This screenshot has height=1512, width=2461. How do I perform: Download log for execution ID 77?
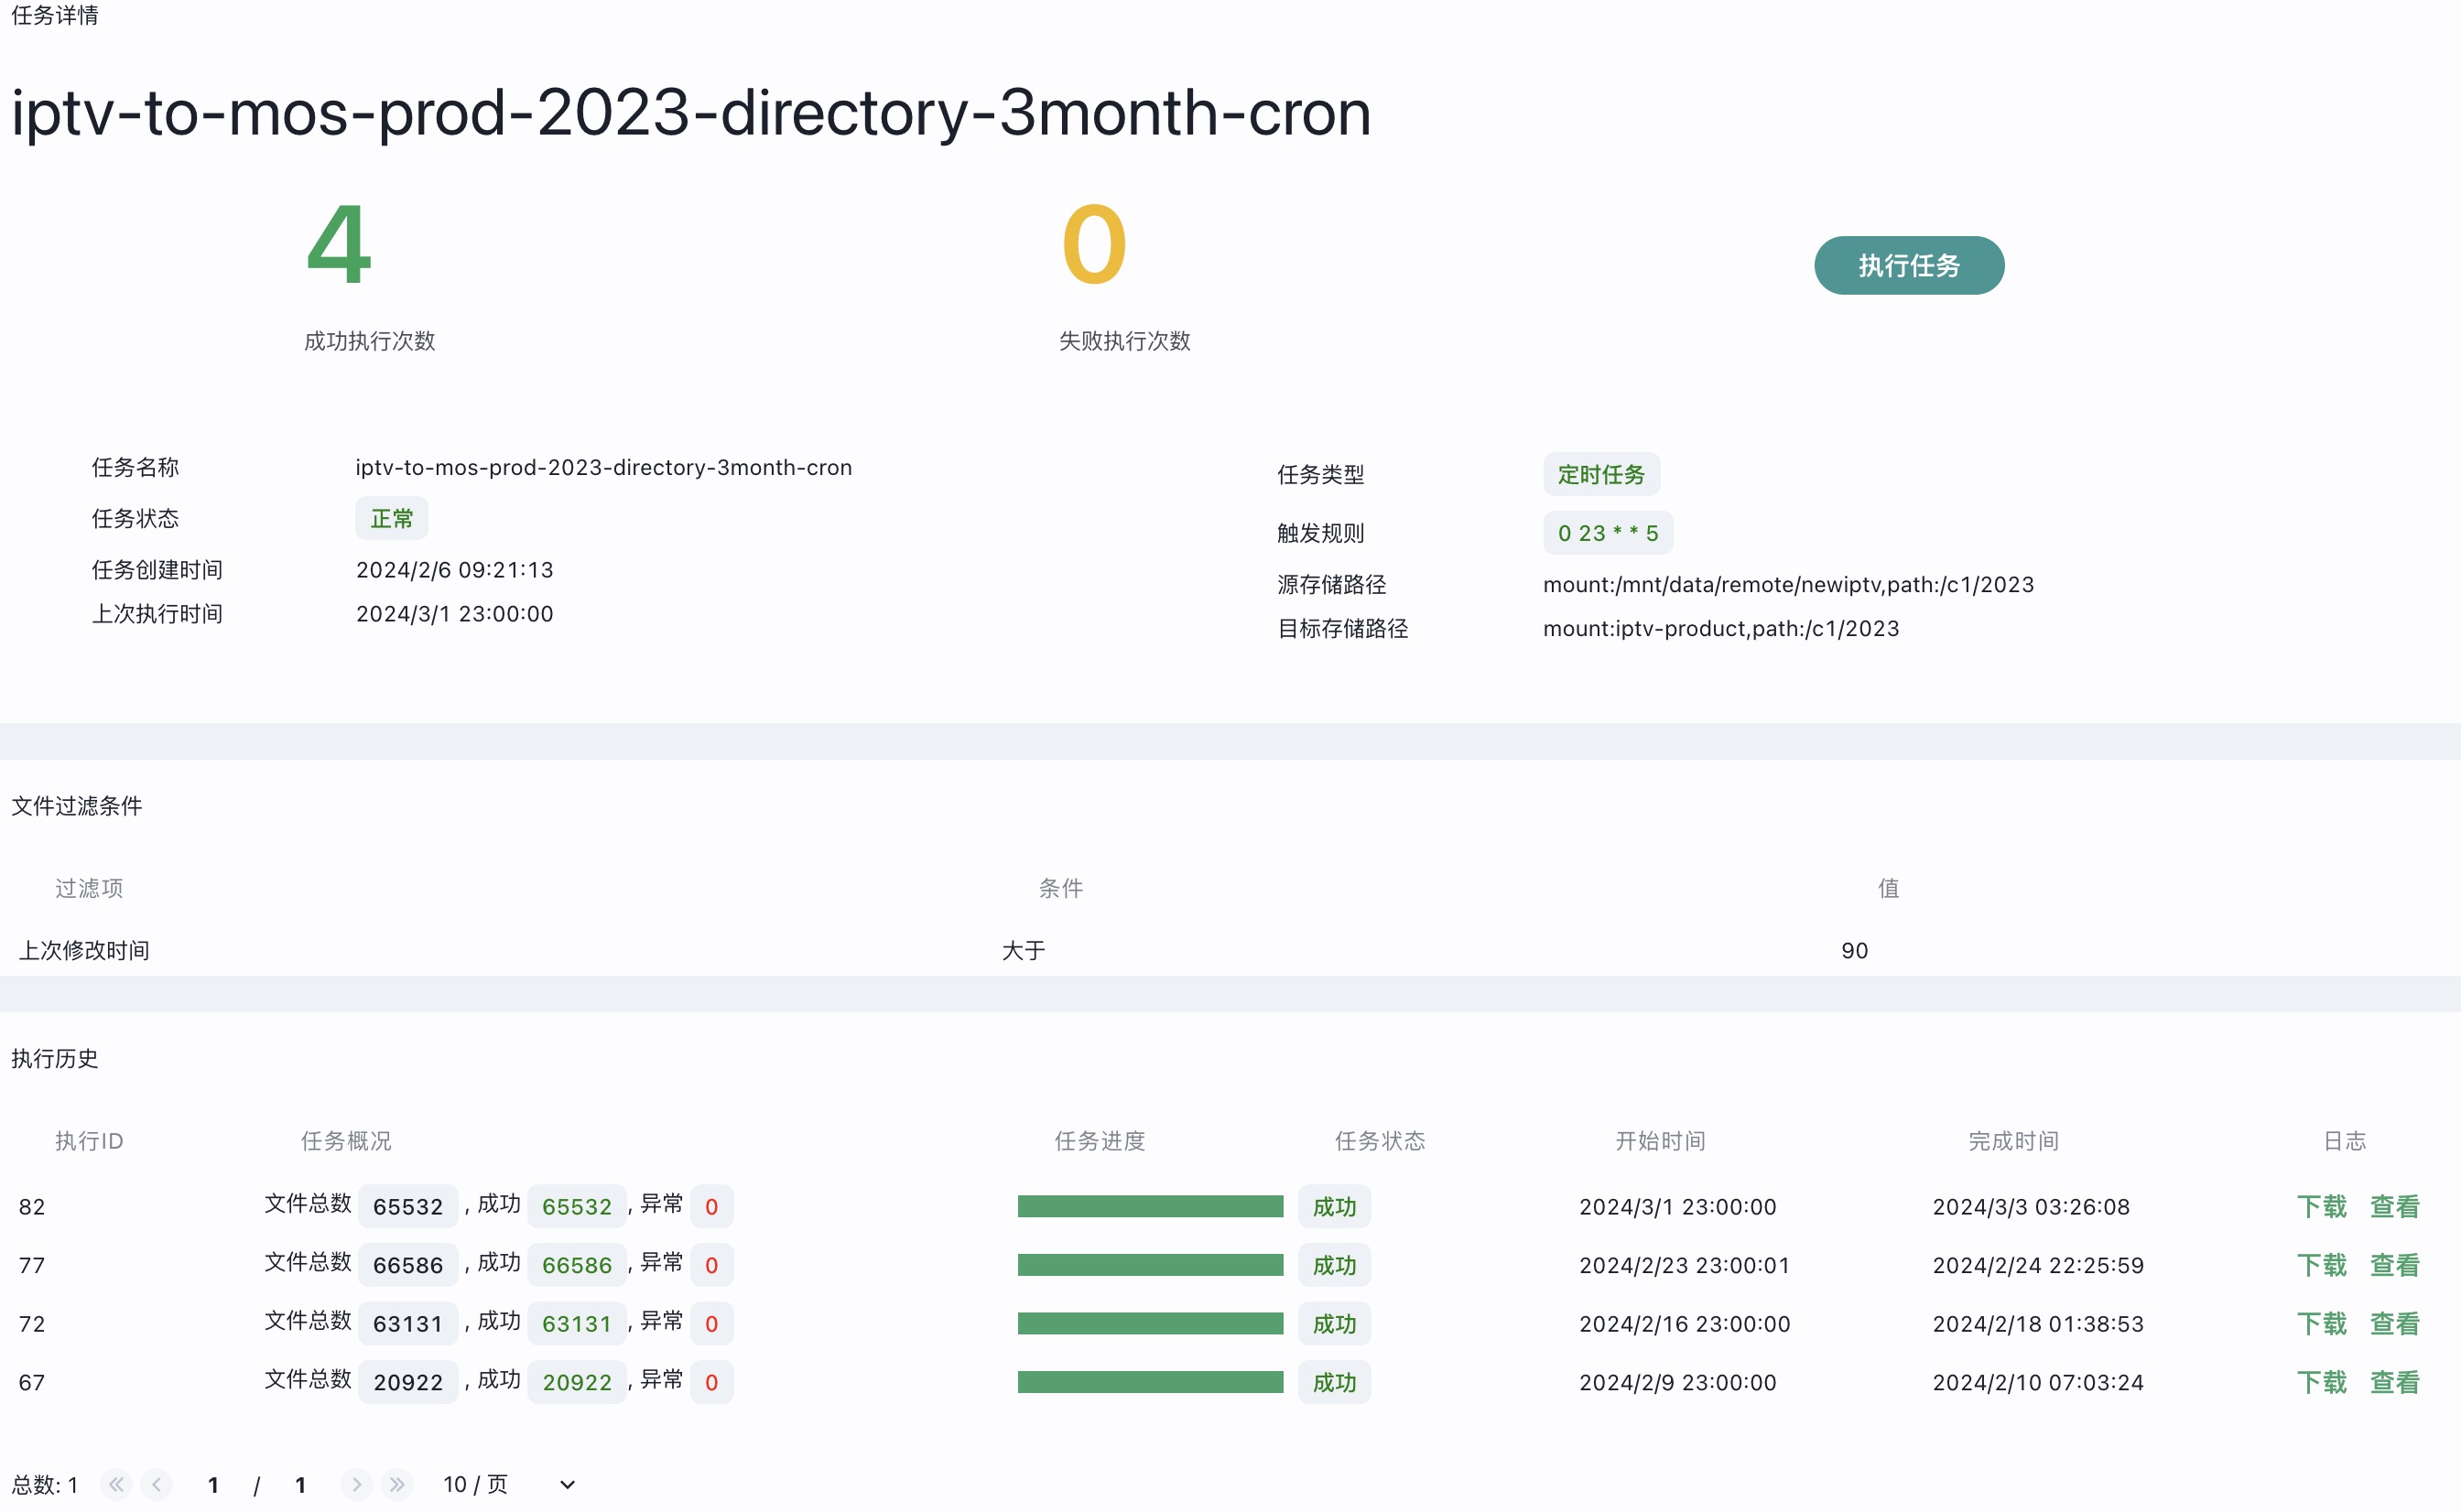(2321, 1265)
